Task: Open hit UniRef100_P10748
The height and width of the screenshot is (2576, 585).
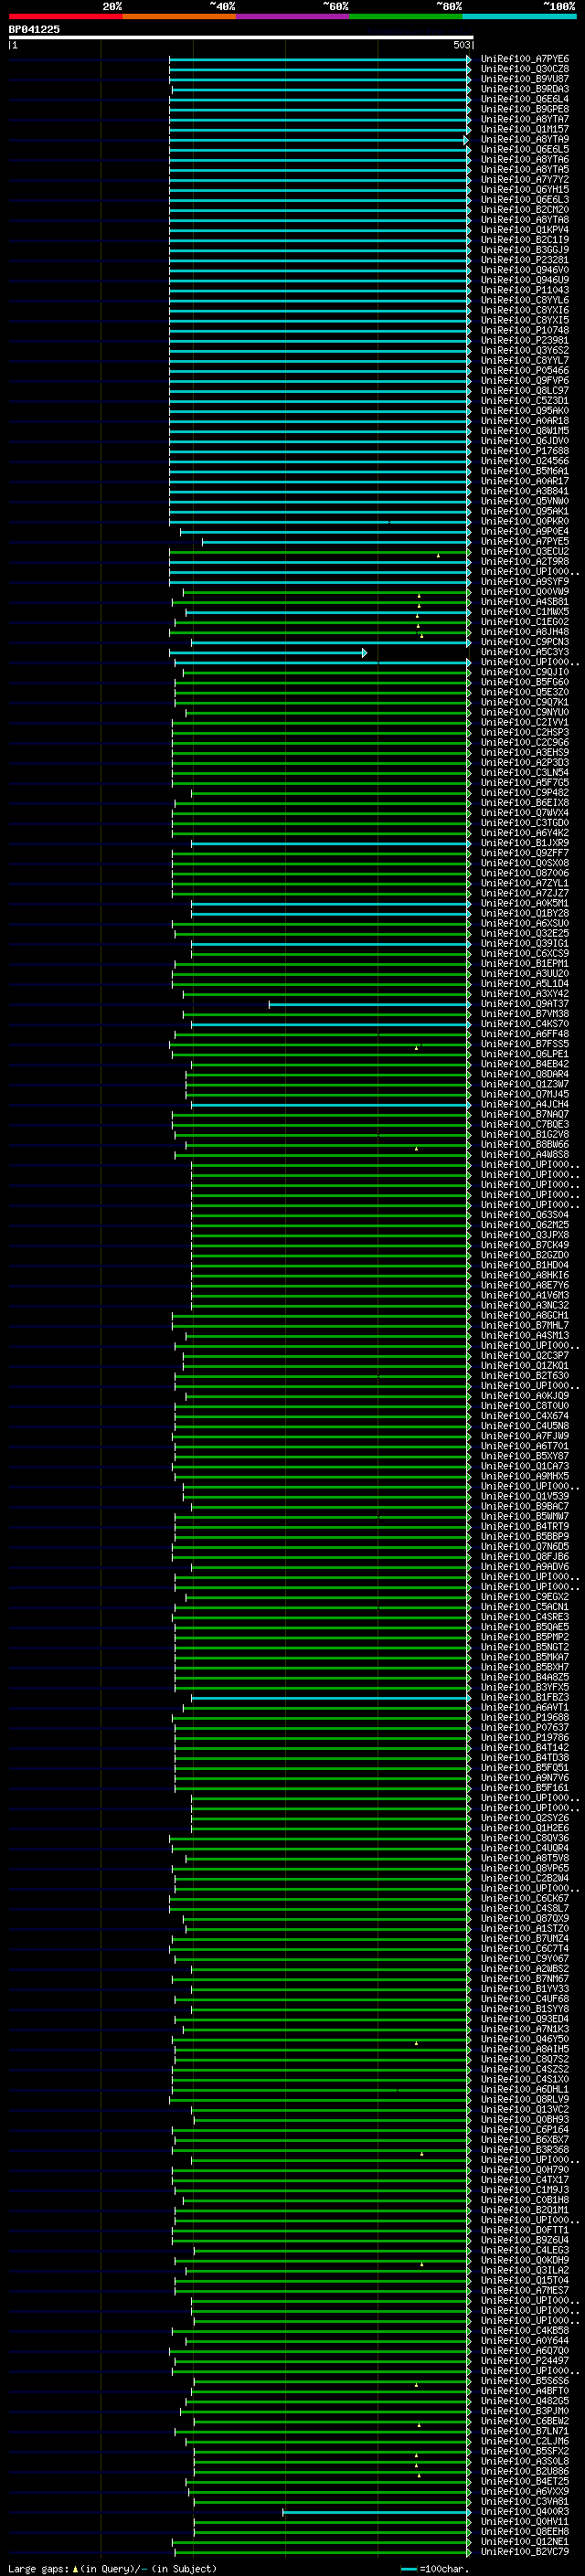Action: pyautogui.click(x=525, y=330)
